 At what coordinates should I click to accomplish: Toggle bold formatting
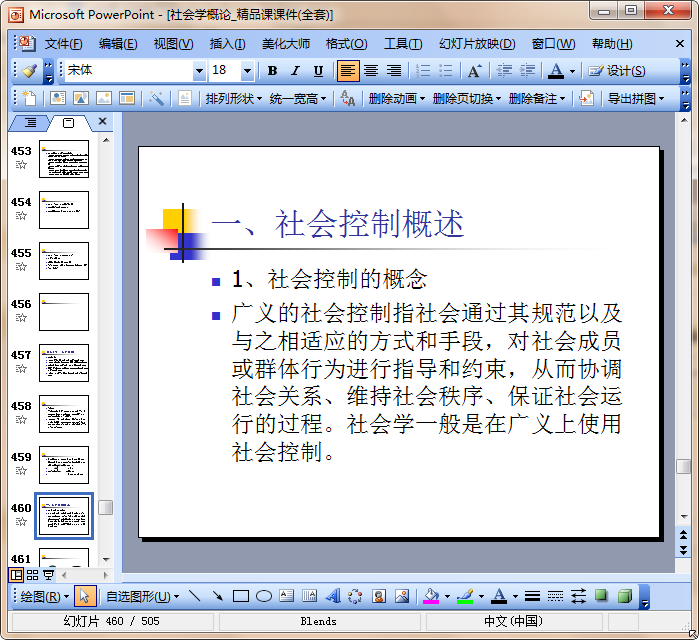[272, 71]
